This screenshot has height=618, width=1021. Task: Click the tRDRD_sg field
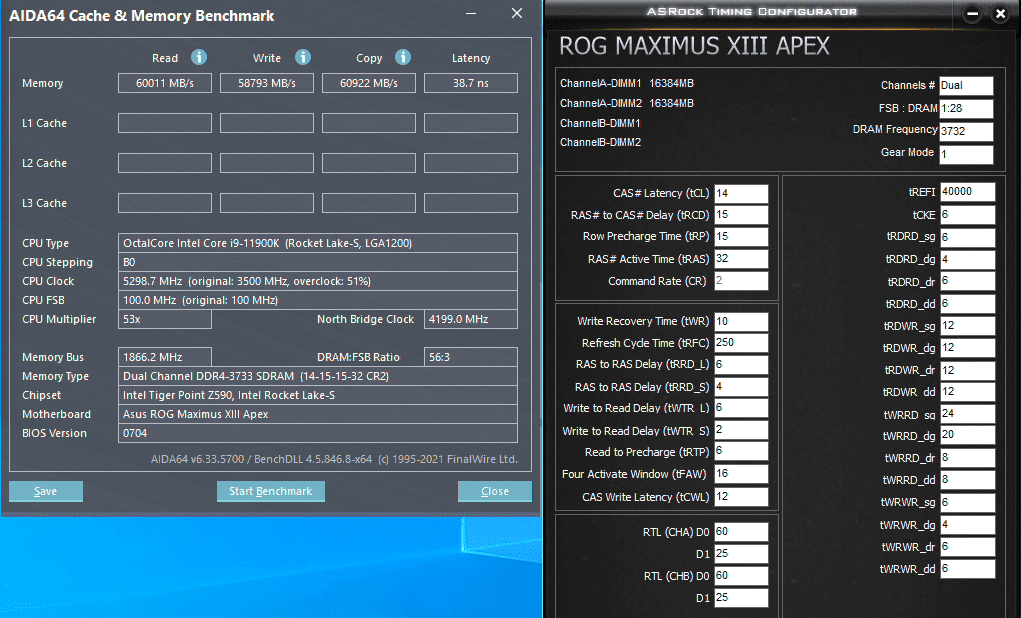pos(968,237)
